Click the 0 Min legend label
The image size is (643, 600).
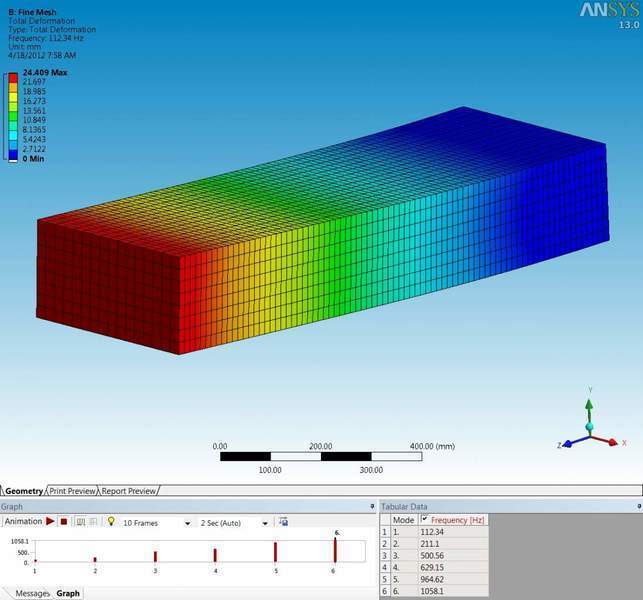(33, 159)
